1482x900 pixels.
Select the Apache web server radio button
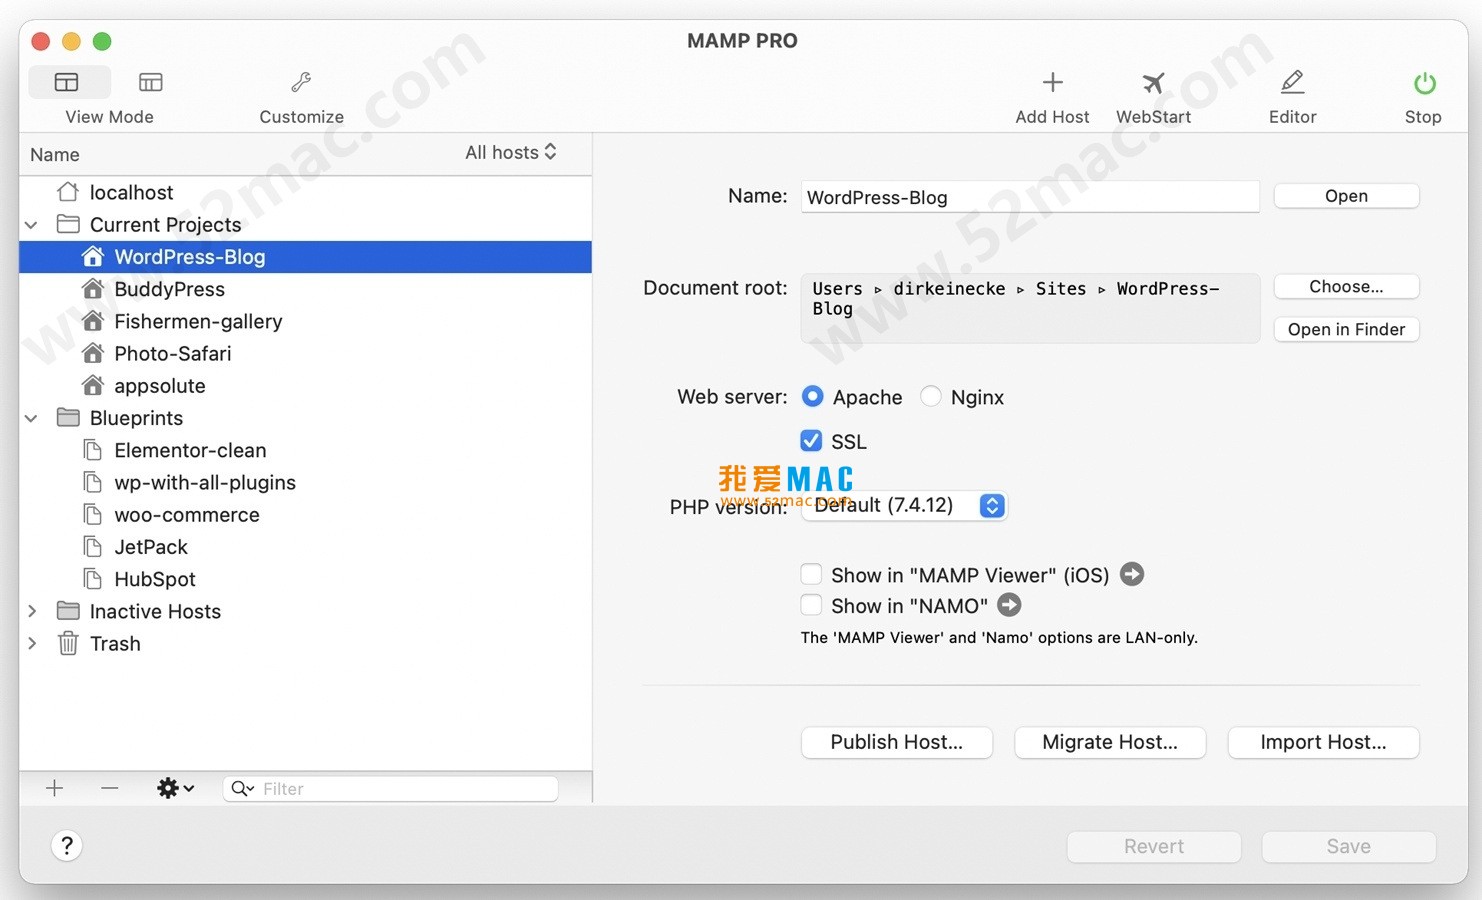coord(813,396)
